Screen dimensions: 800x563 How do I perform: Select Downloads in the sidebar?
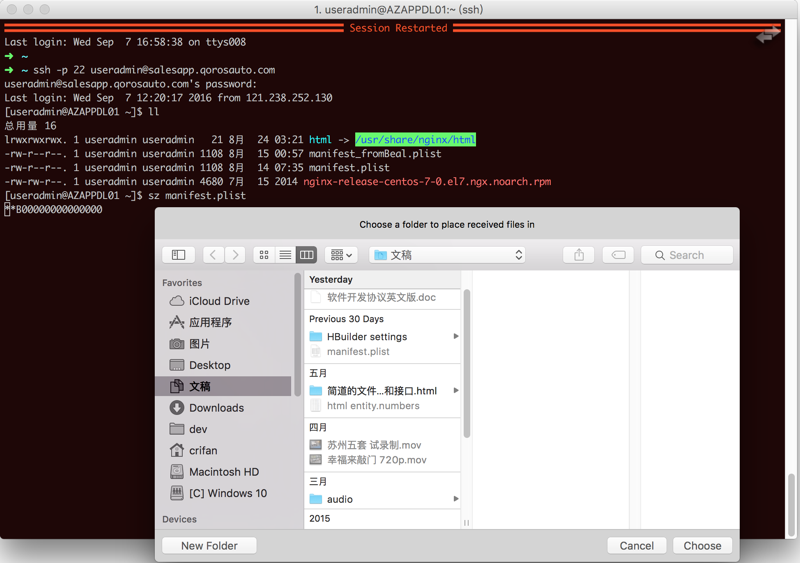point(224,408)
